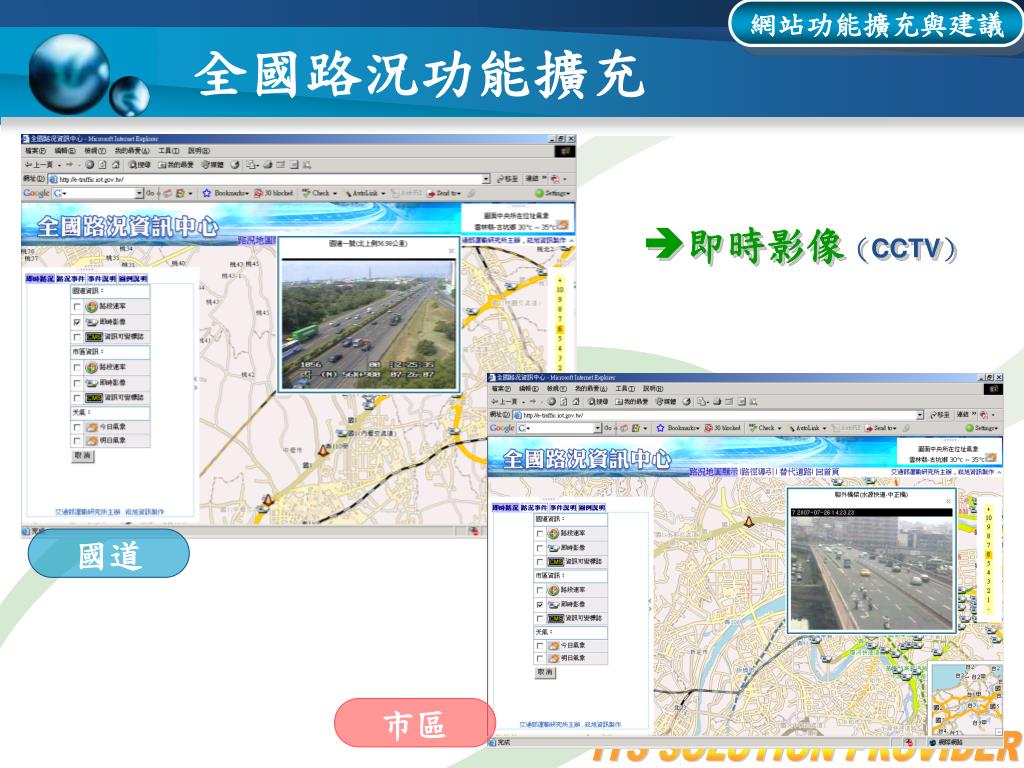Click the 取消 button in the 國道 window panel

pos(83,456)
